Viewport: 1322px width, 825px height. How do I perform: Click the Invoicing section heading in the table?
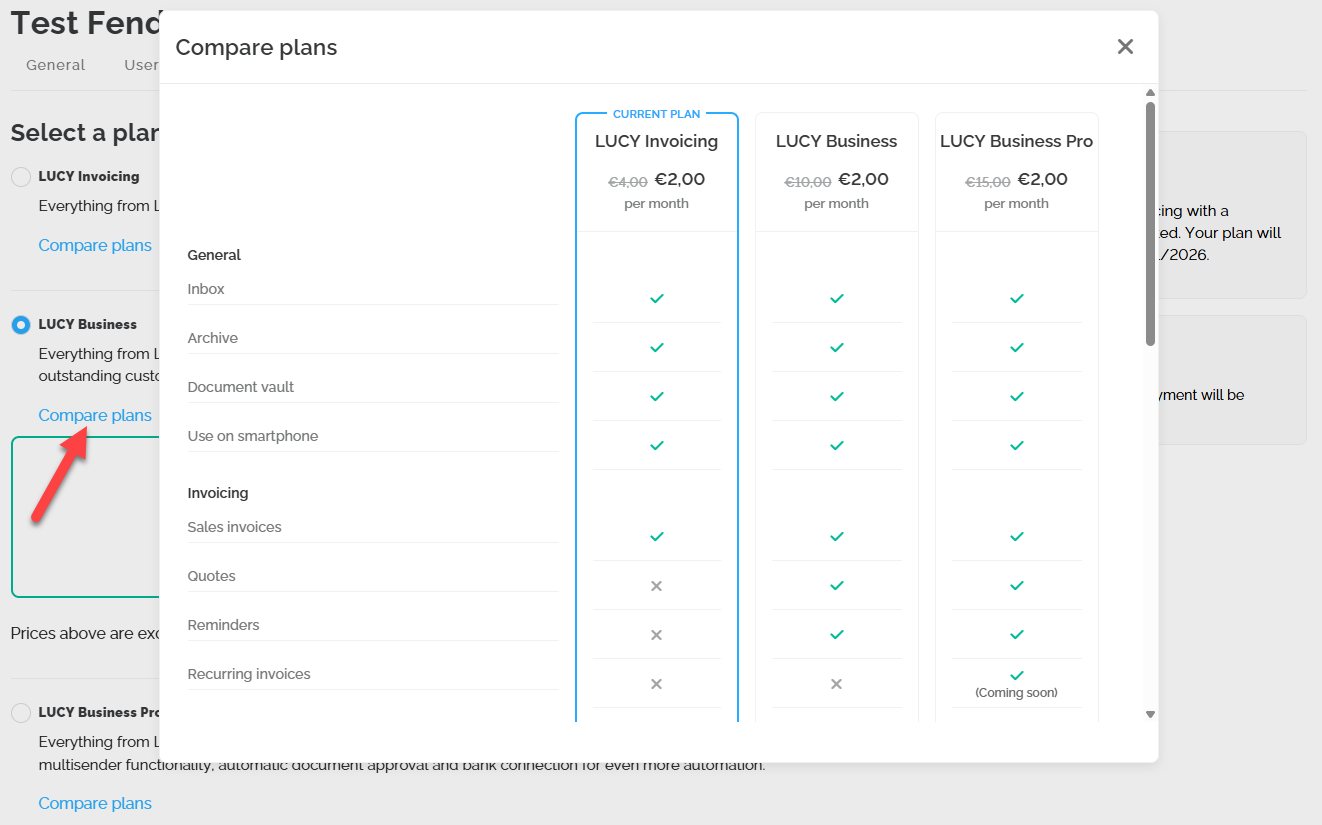218,493
